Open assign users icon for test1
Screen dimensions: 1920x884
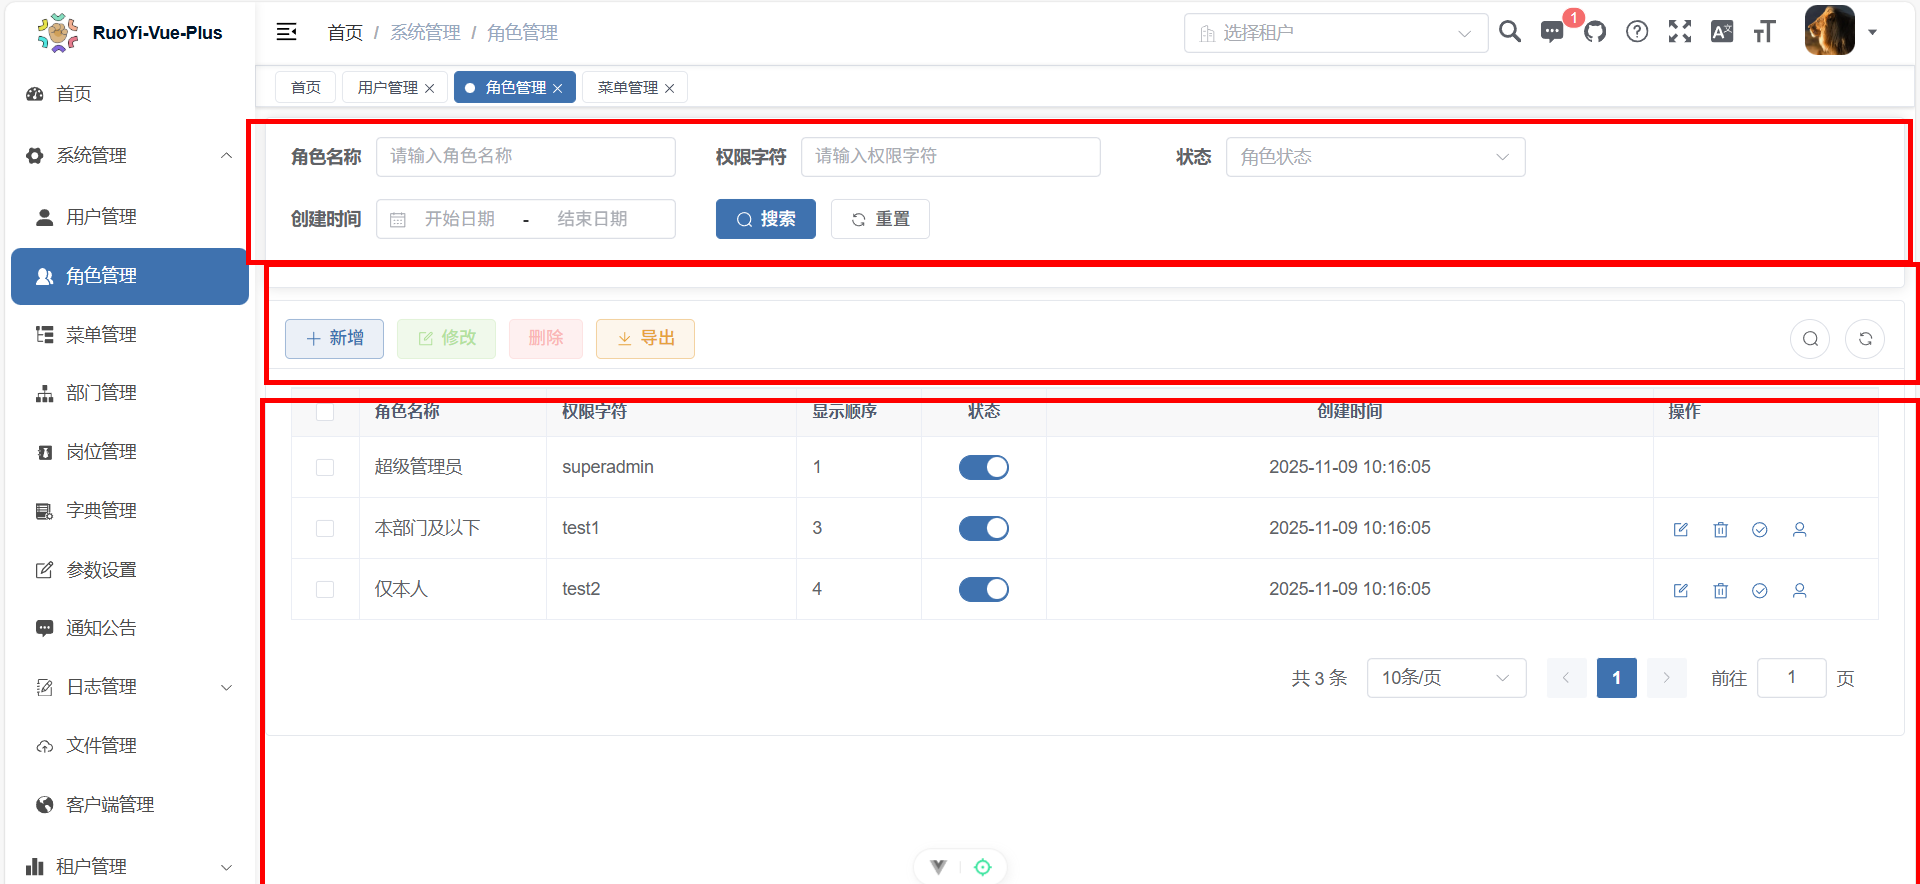point(1799,529)
